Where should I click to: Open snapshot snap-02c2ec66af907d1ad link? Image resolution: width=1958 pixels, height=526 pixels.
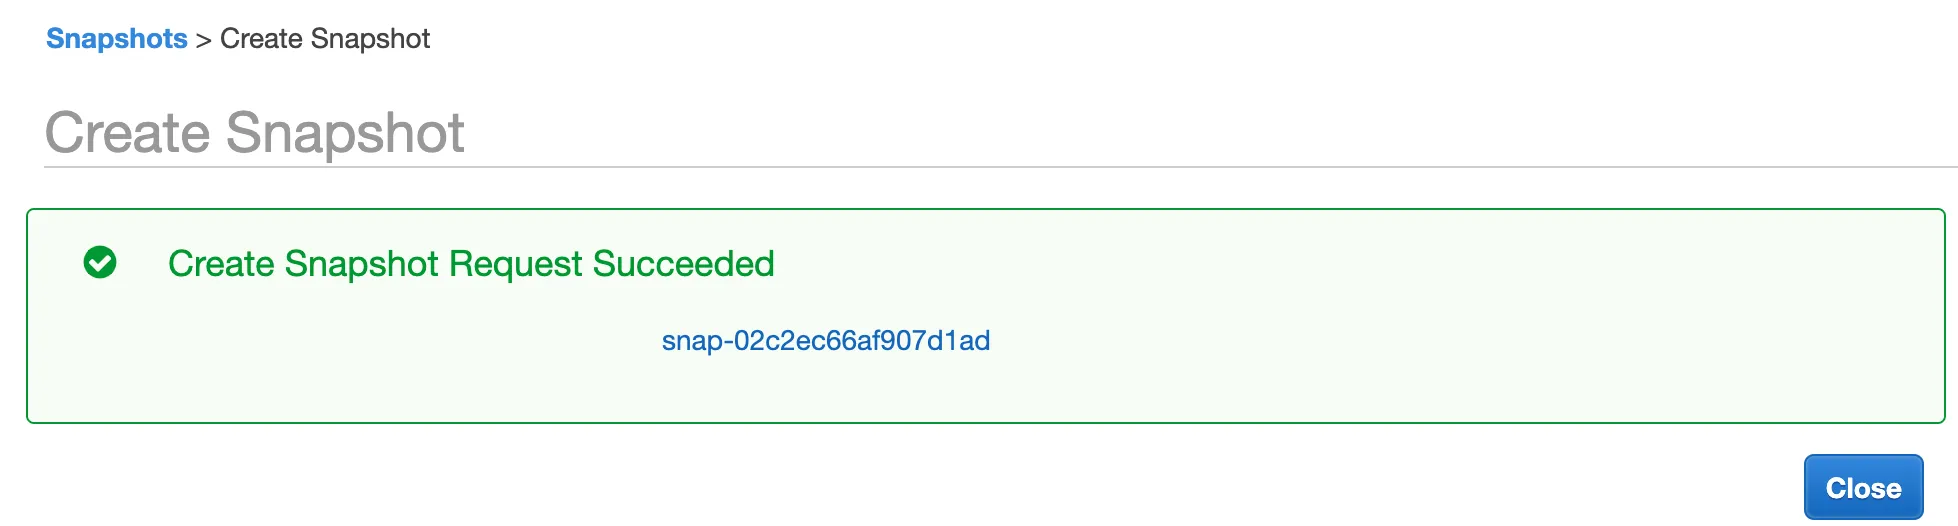825,341
